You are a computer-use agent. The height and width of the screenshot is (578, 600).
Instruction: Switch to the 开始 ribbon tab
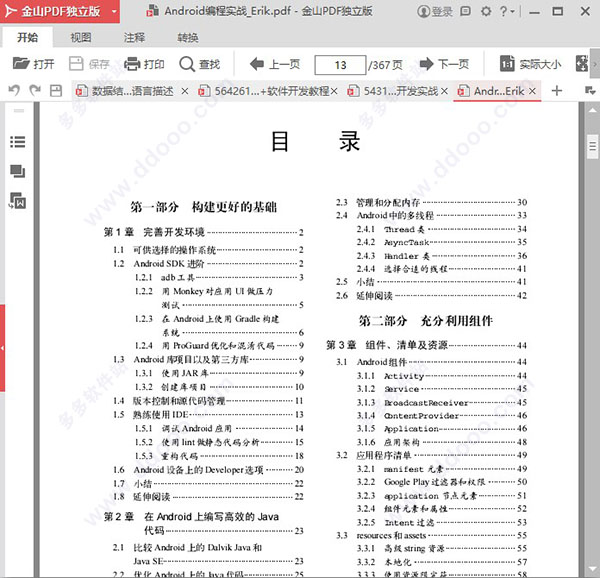point(28,37)
